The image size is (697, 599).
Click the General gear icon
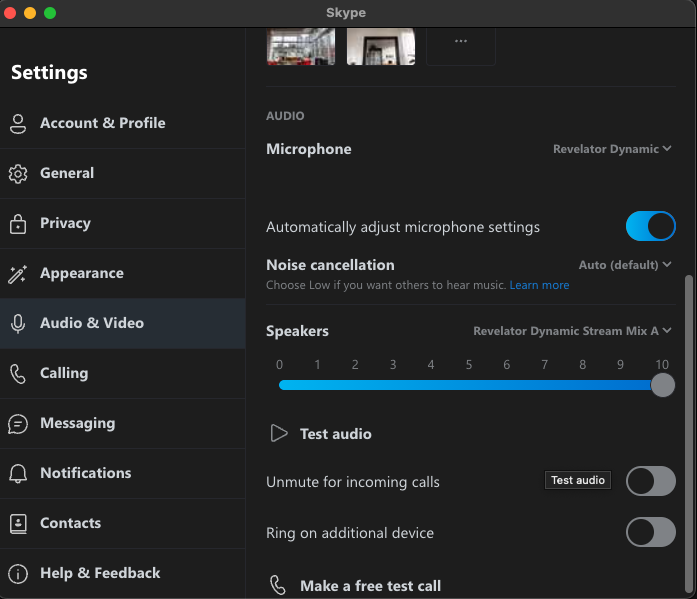tap(18, 174)
